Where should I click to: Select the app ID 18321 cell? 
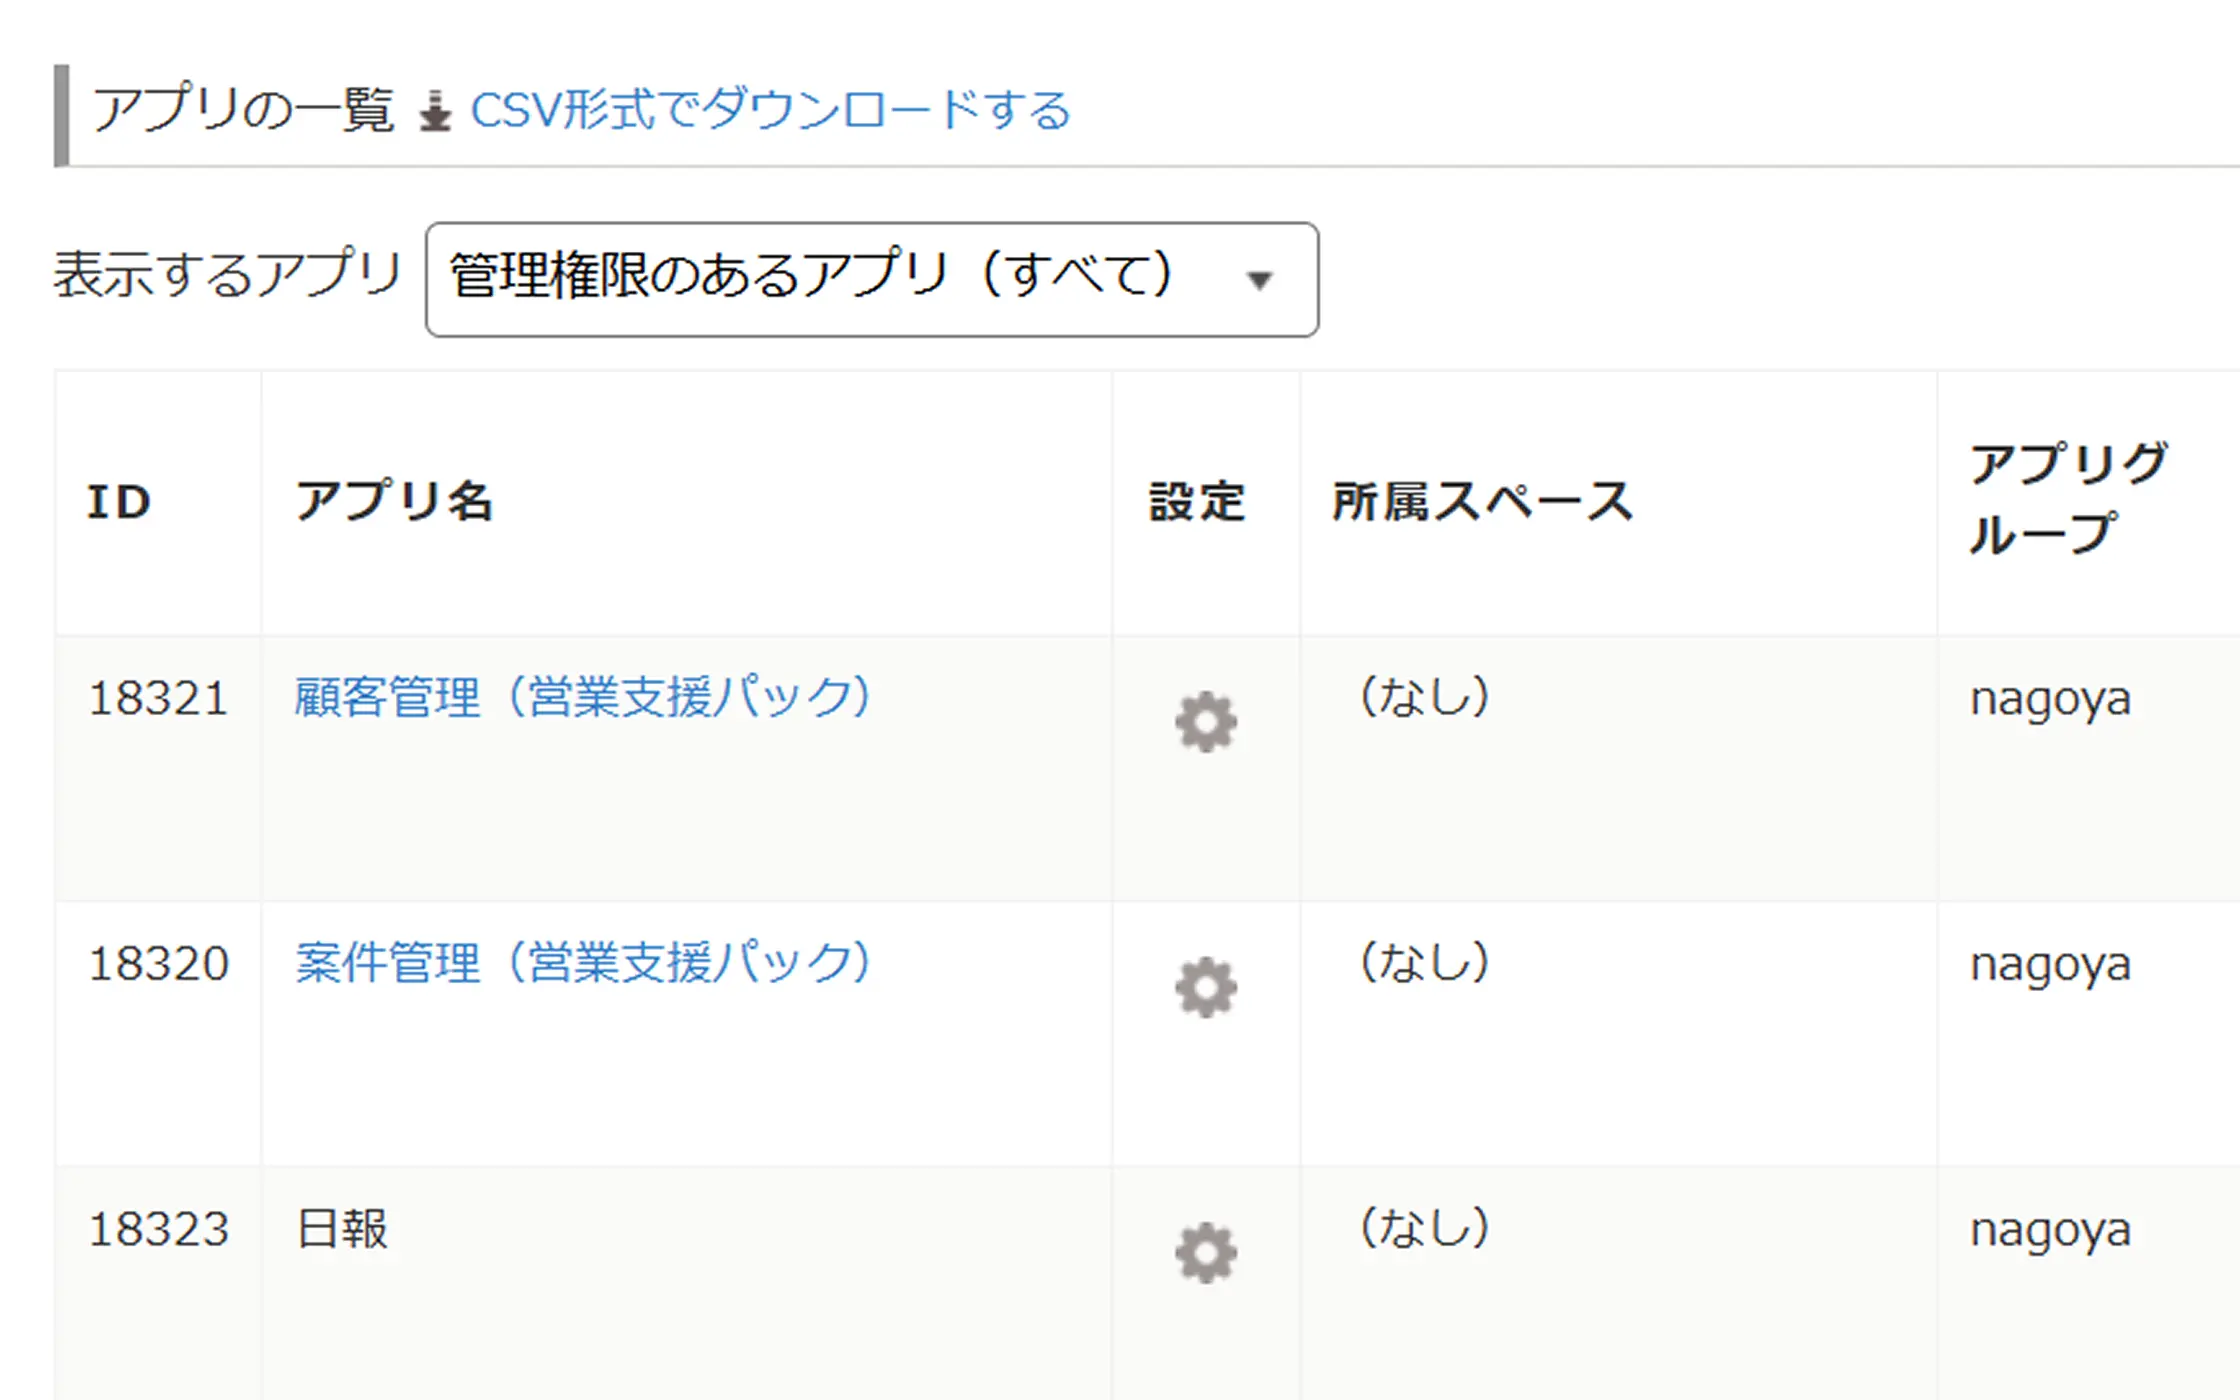(x=158, y=698)
